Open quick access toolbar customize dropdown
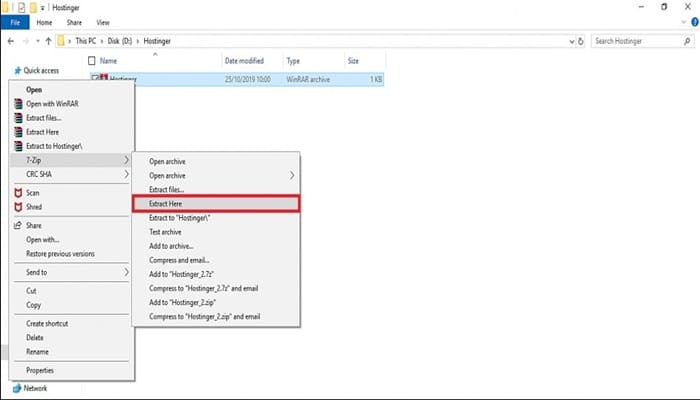 (42, 8)
